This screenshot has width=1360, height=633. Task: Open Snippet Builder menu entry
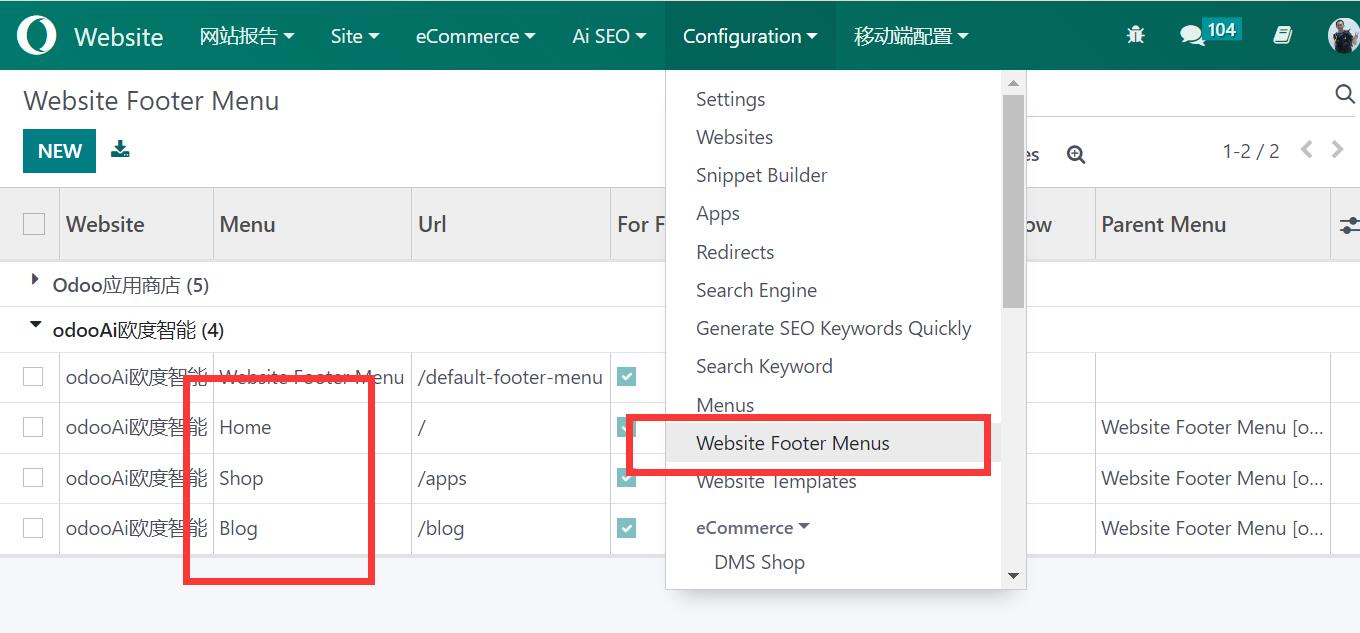[x=761, y=175]
